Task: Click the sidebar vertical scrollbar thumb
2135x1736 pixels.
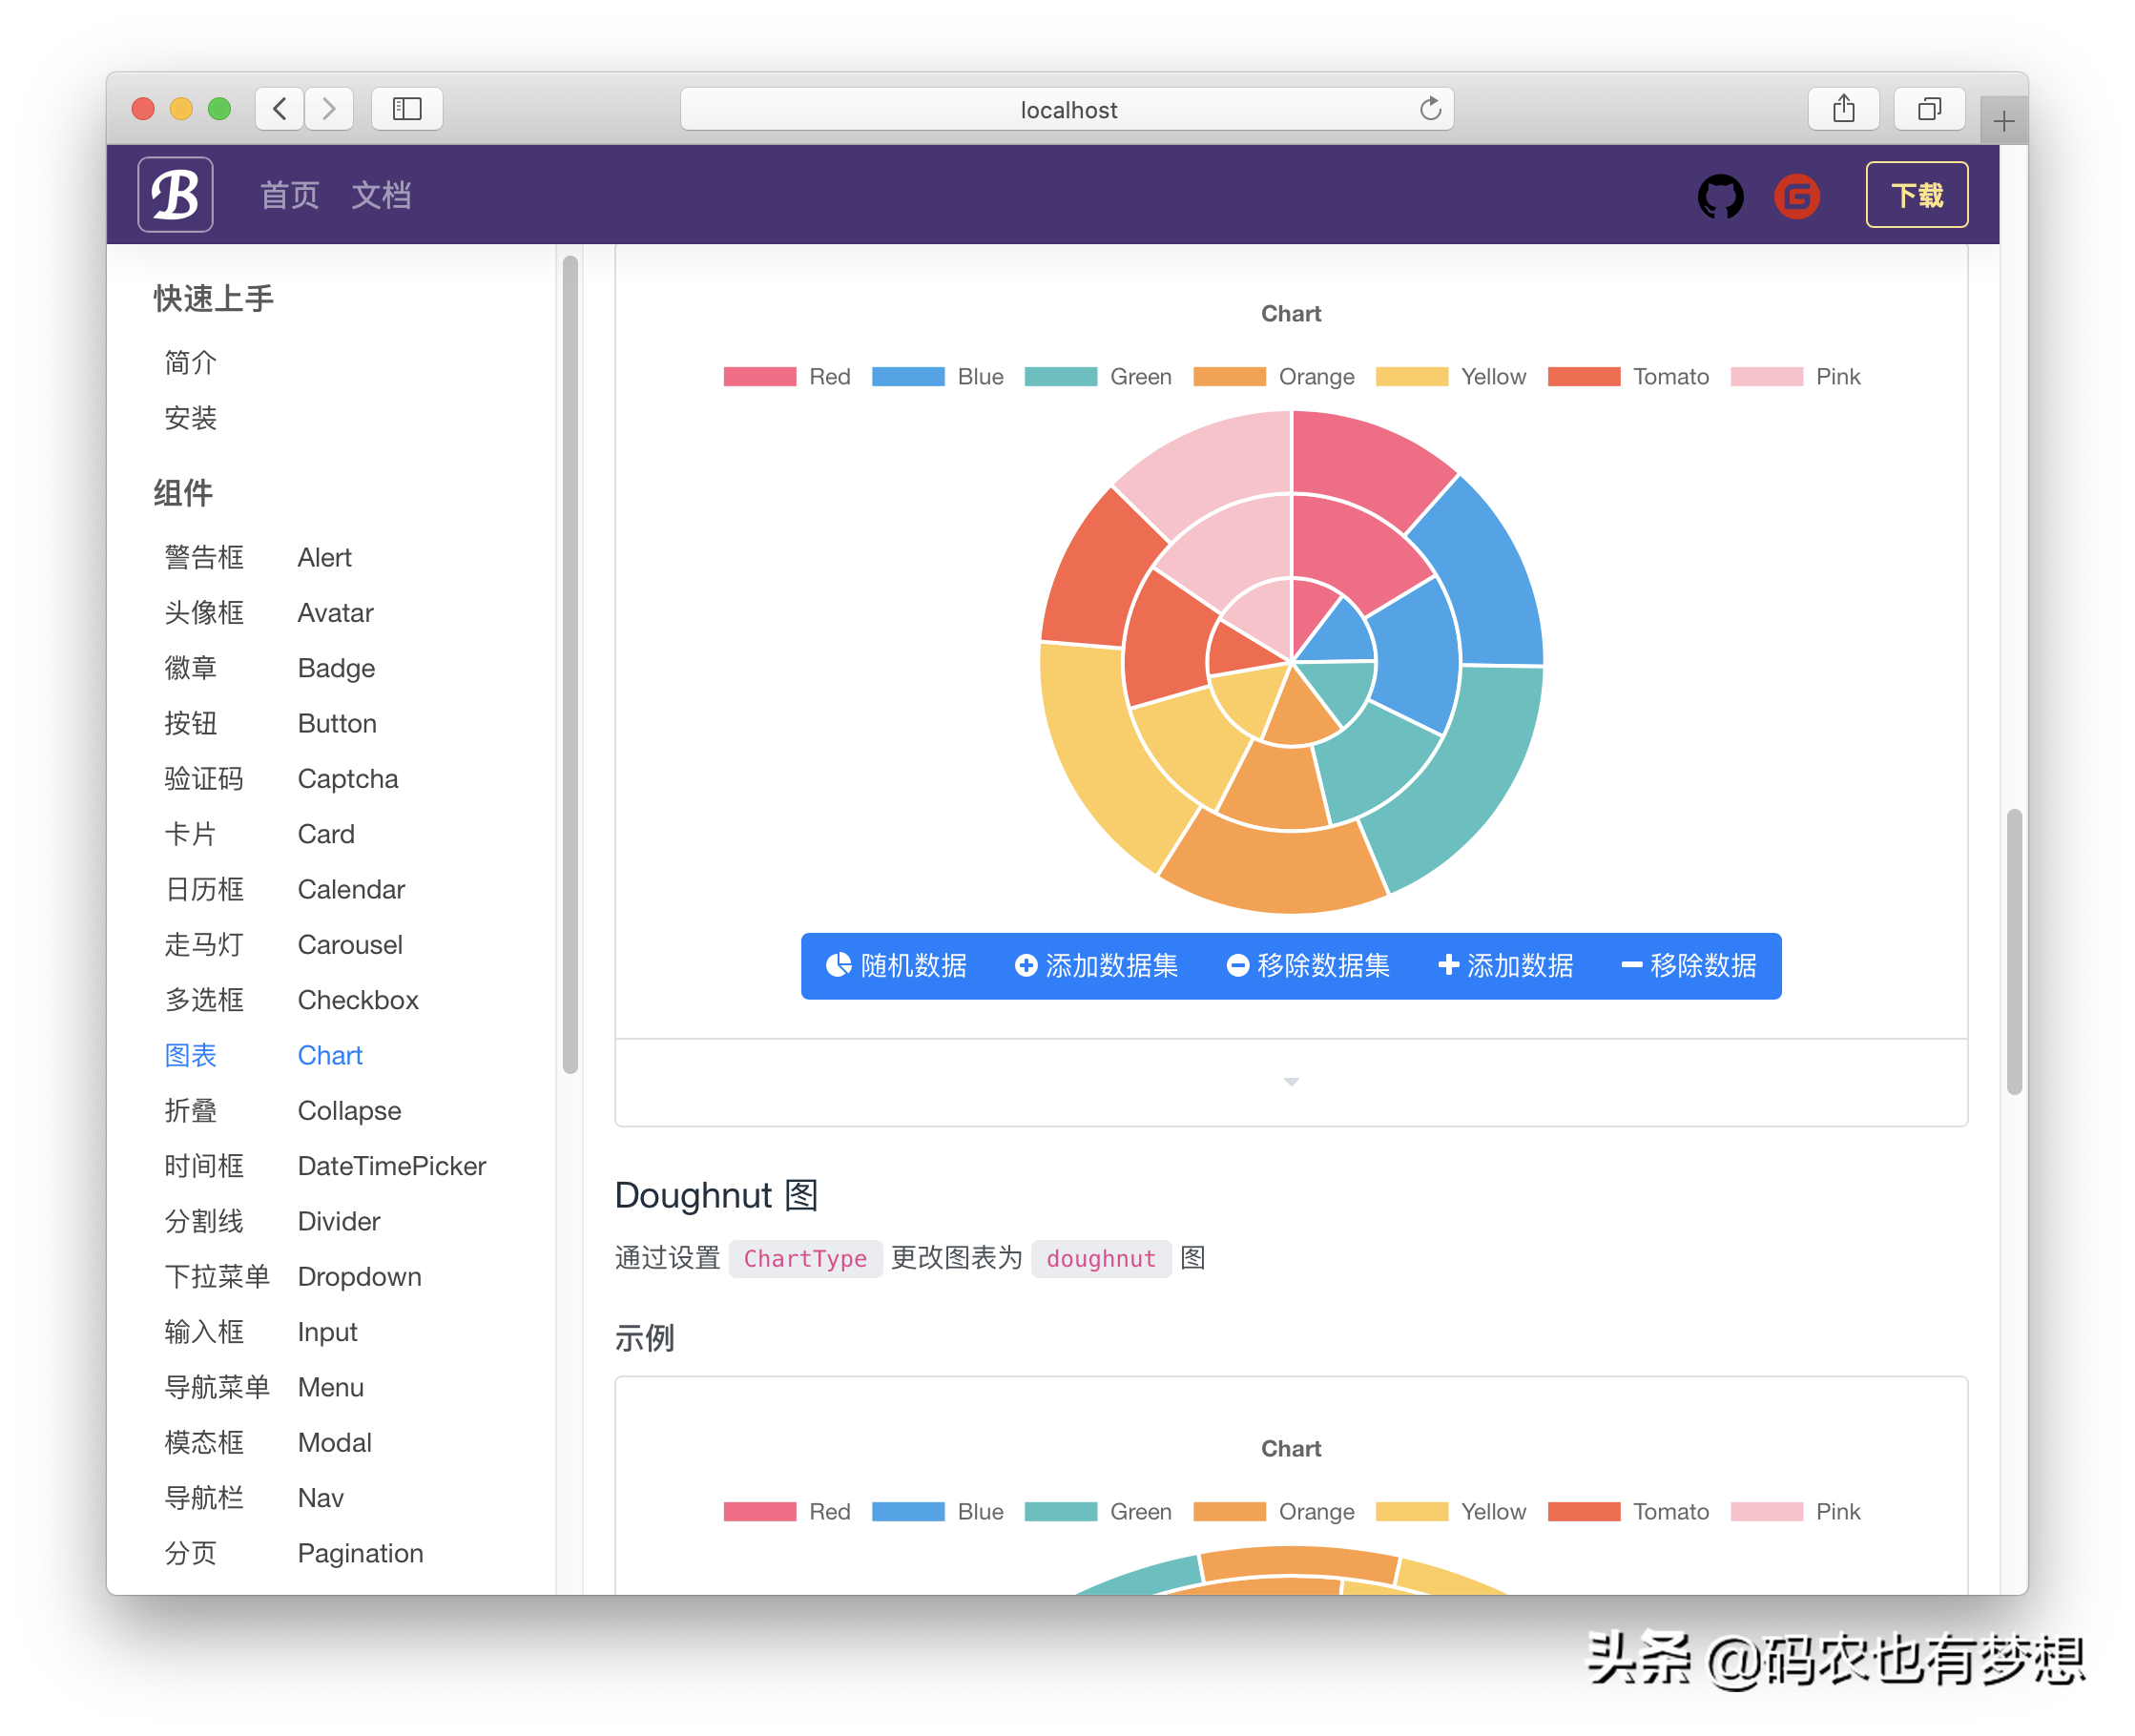Action: click(570, 665)
